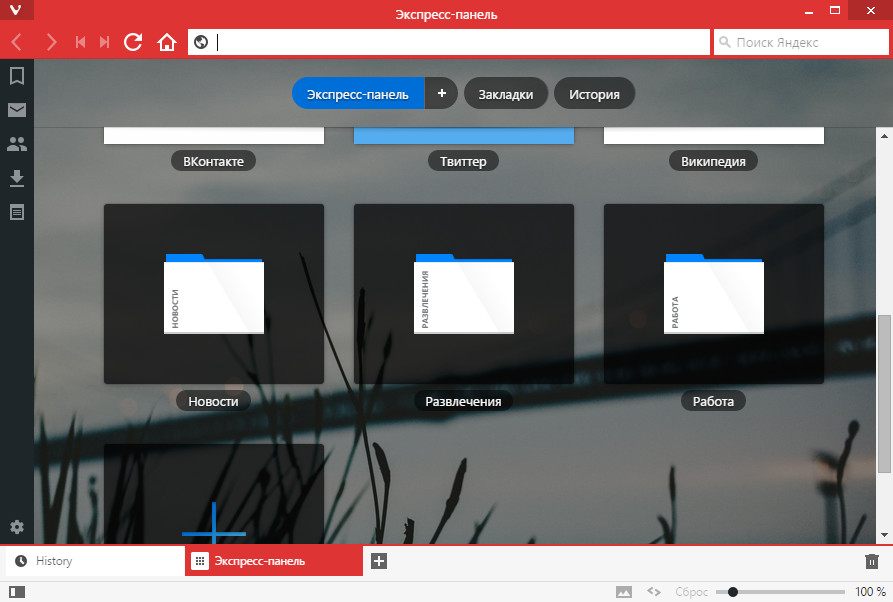Open the Contacts side panel
Viewport: 893px width, 602px height.
pyautogui.click(x=17, y=144)
